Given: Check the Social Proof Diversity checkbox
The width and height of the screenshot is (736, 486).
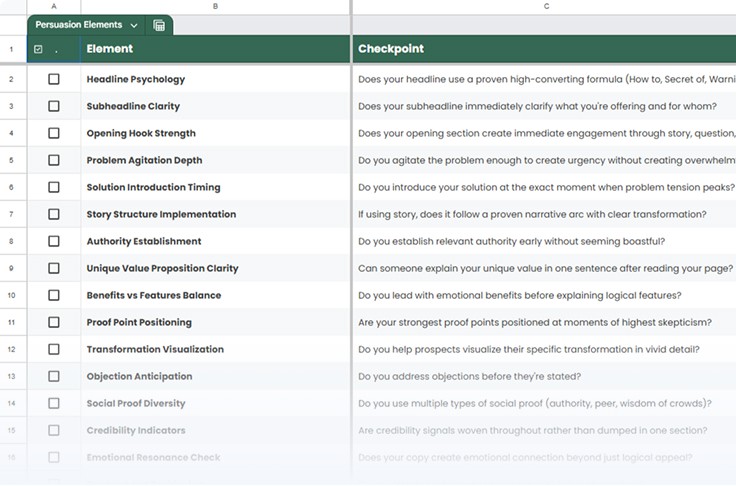Looking at the screenshot, I should [x=54, y=403].
